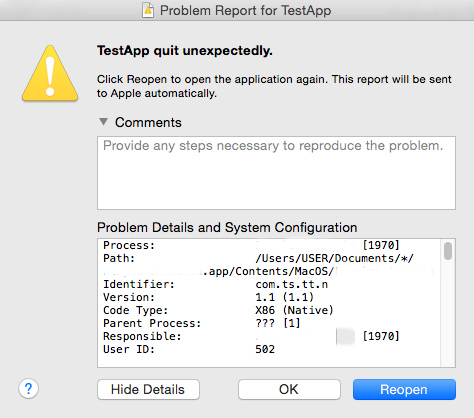Select the 'TestApp quit unexpectedly.' heading
This screenshot has width=474, height=418.
(185, 51)
